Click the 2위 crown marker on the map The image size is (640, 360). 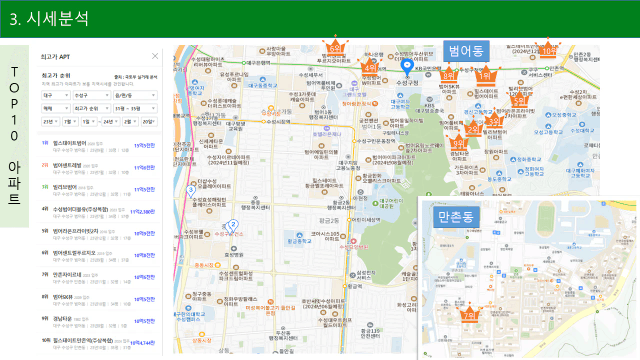coord(473,128)
